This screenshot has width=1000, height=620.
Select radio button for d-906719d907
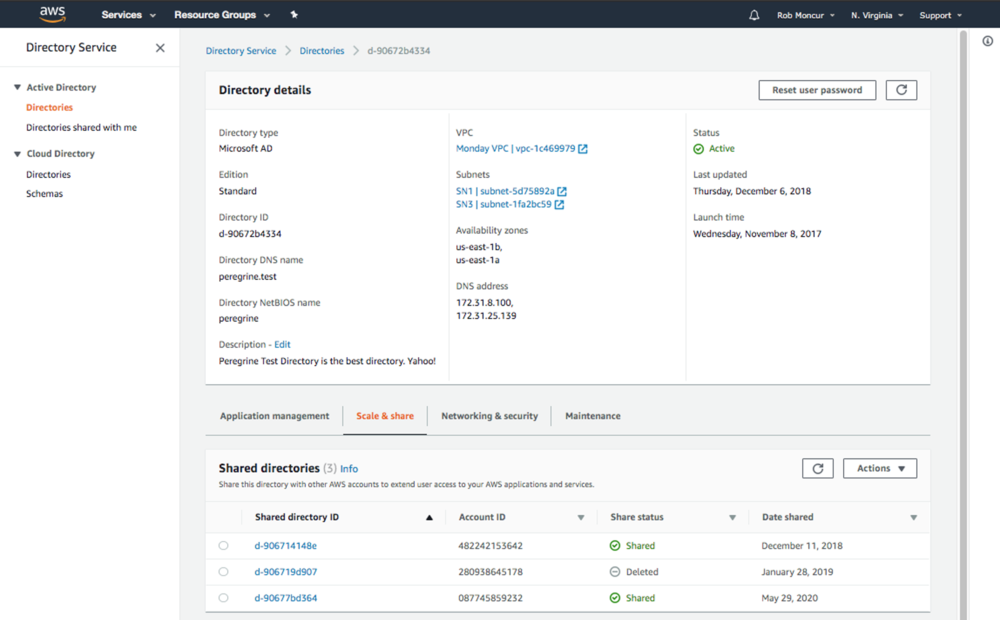point(223,572)
